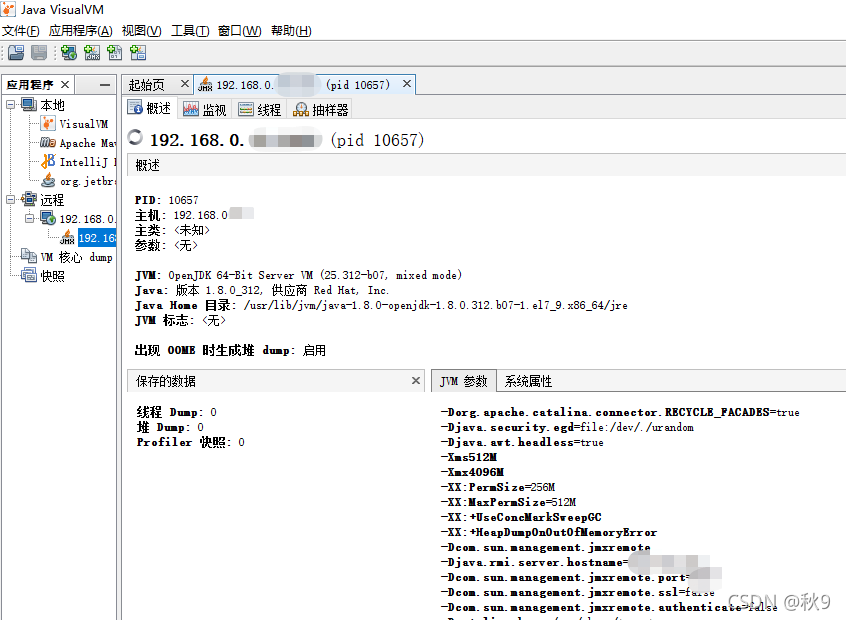Open the 文件(F) menu
Image resolution: width=846 pixels, height=620 pixels.
pyautogui.click(x=21, y=31)
